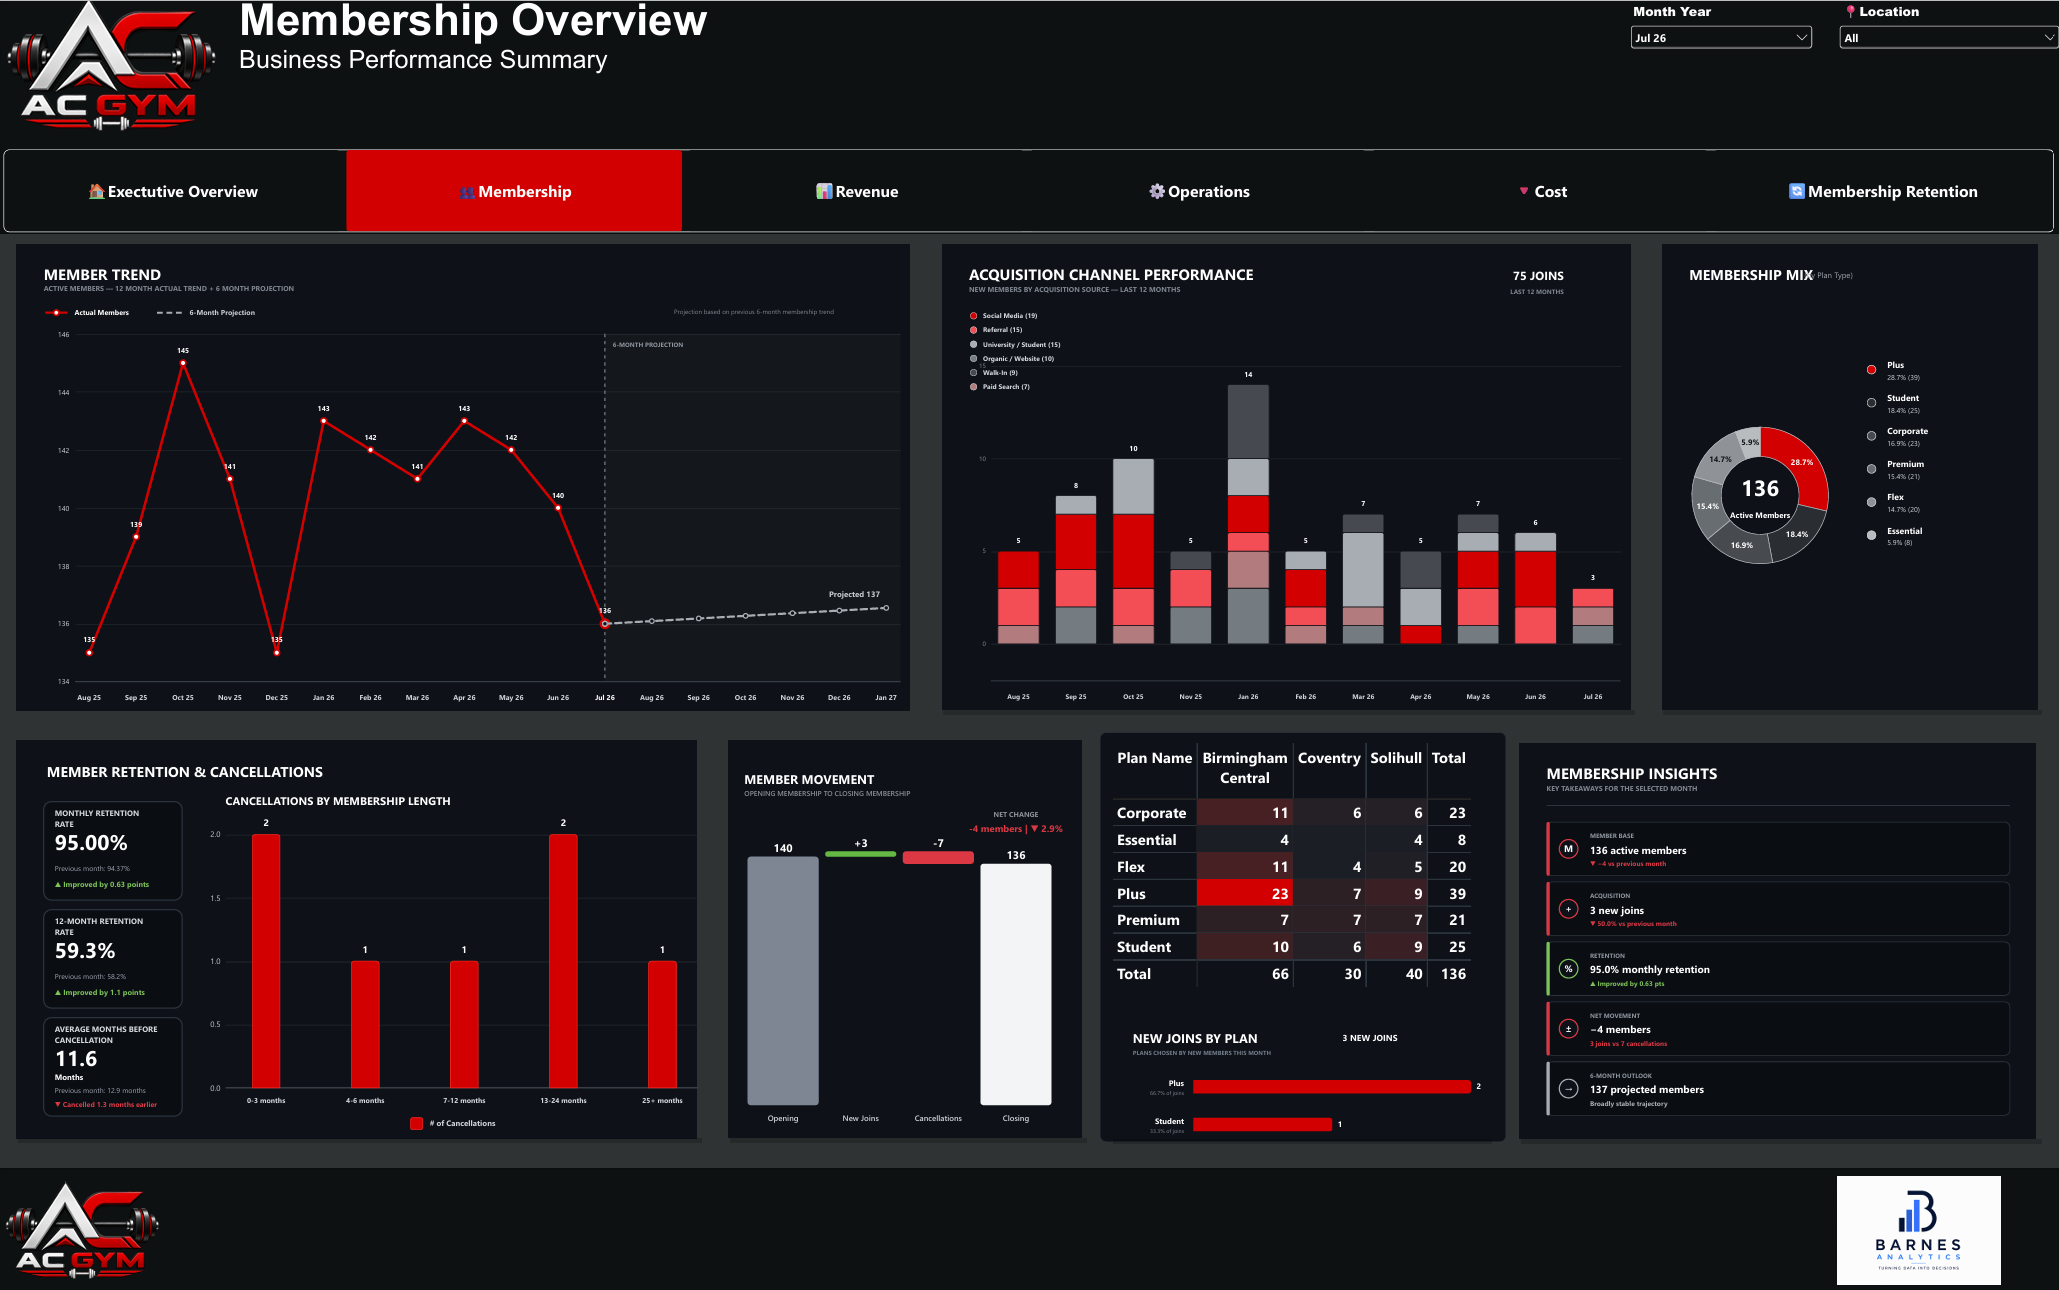The width and height of the screenshot is (2059, 1290).
Task: Go to the Operations tab
Action: [1199, 191]
